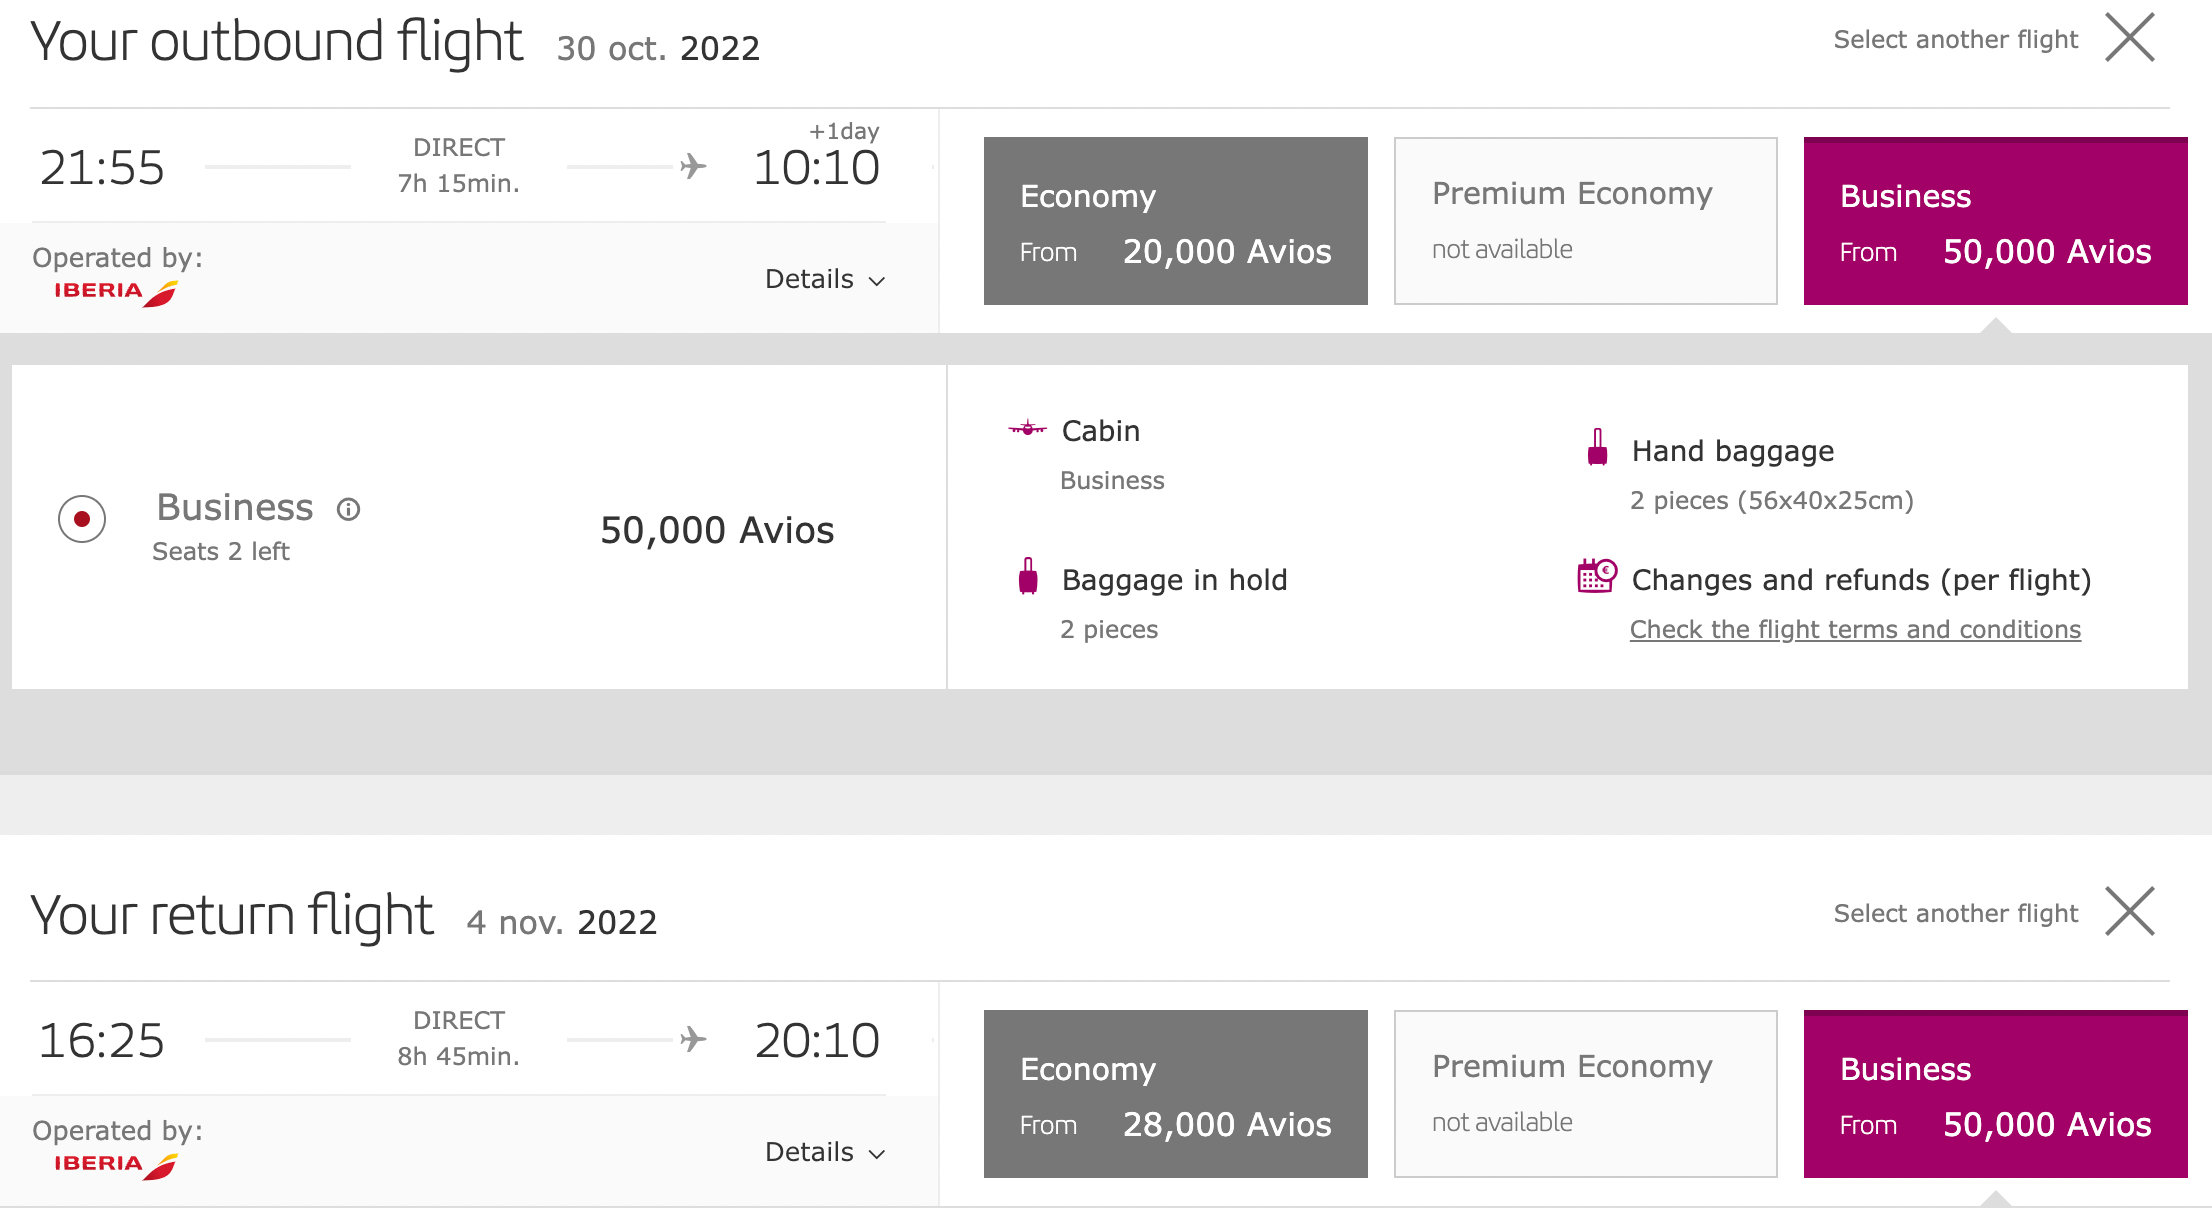The height and width of the screenshot is (1208, 2212).
Task: Choose outbound Business from 50,000 Avios
Action: pyautogui.click(x=1996, y=221)
